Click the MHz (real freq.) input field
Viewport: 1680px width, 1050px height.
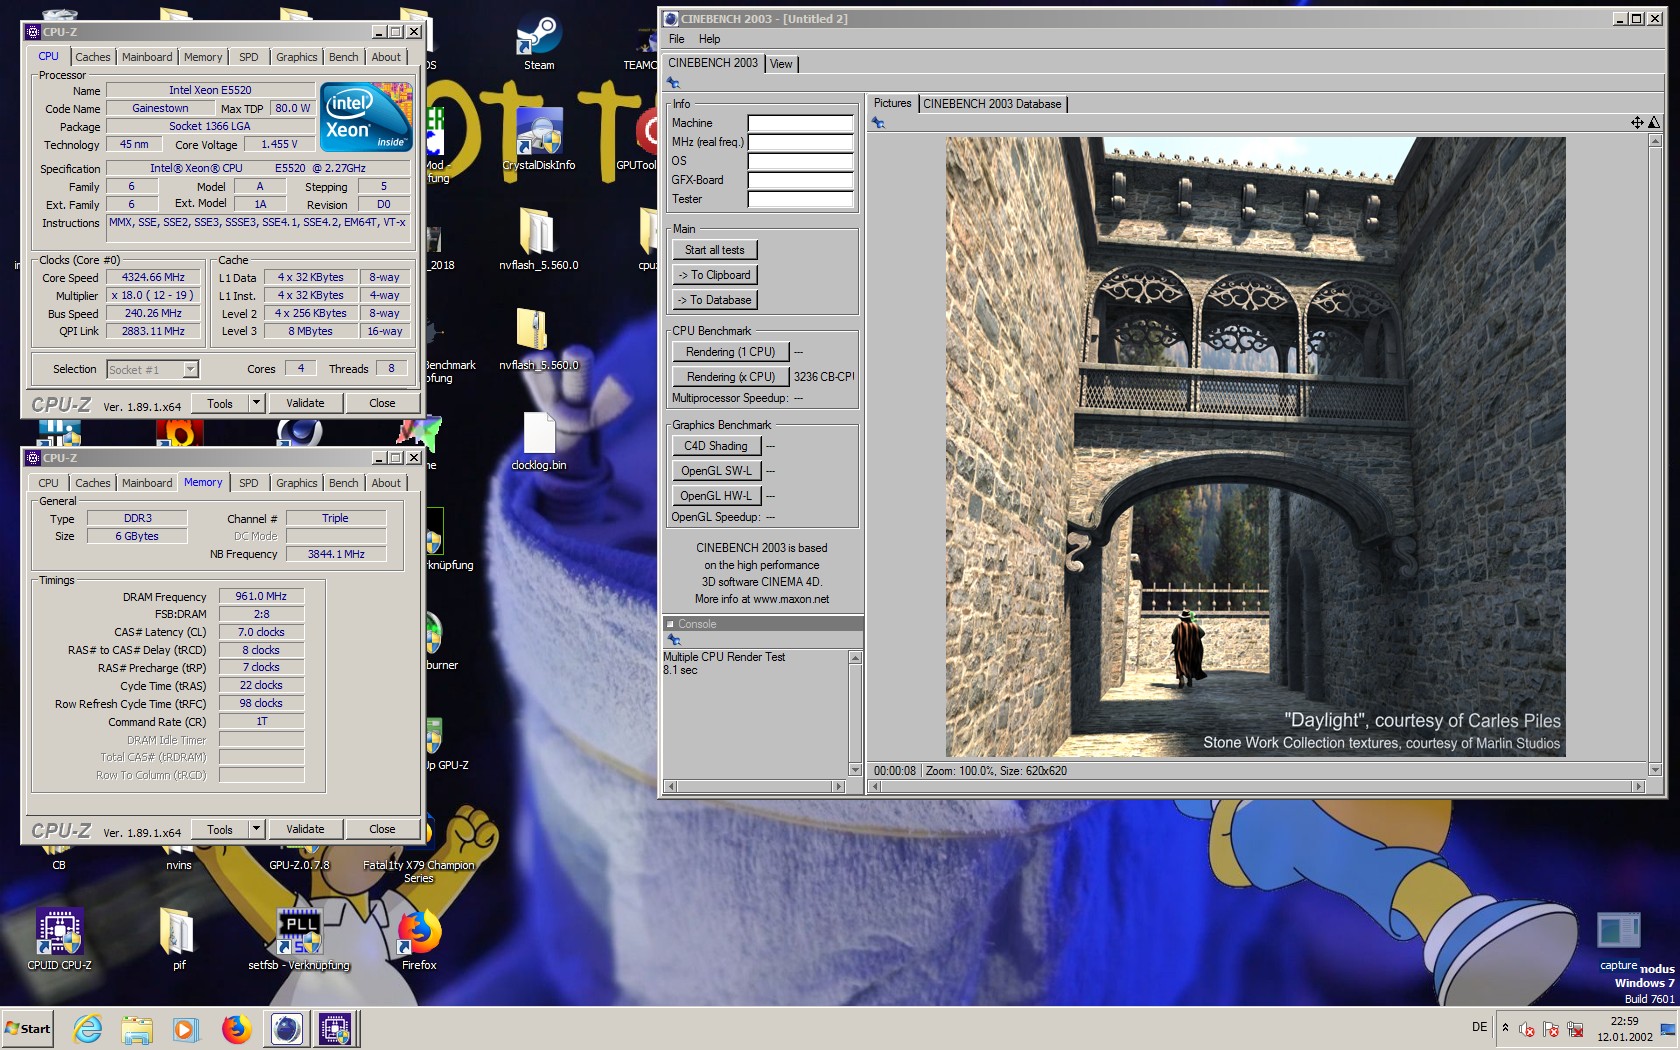pyautogui.click(x=800, y=143)
